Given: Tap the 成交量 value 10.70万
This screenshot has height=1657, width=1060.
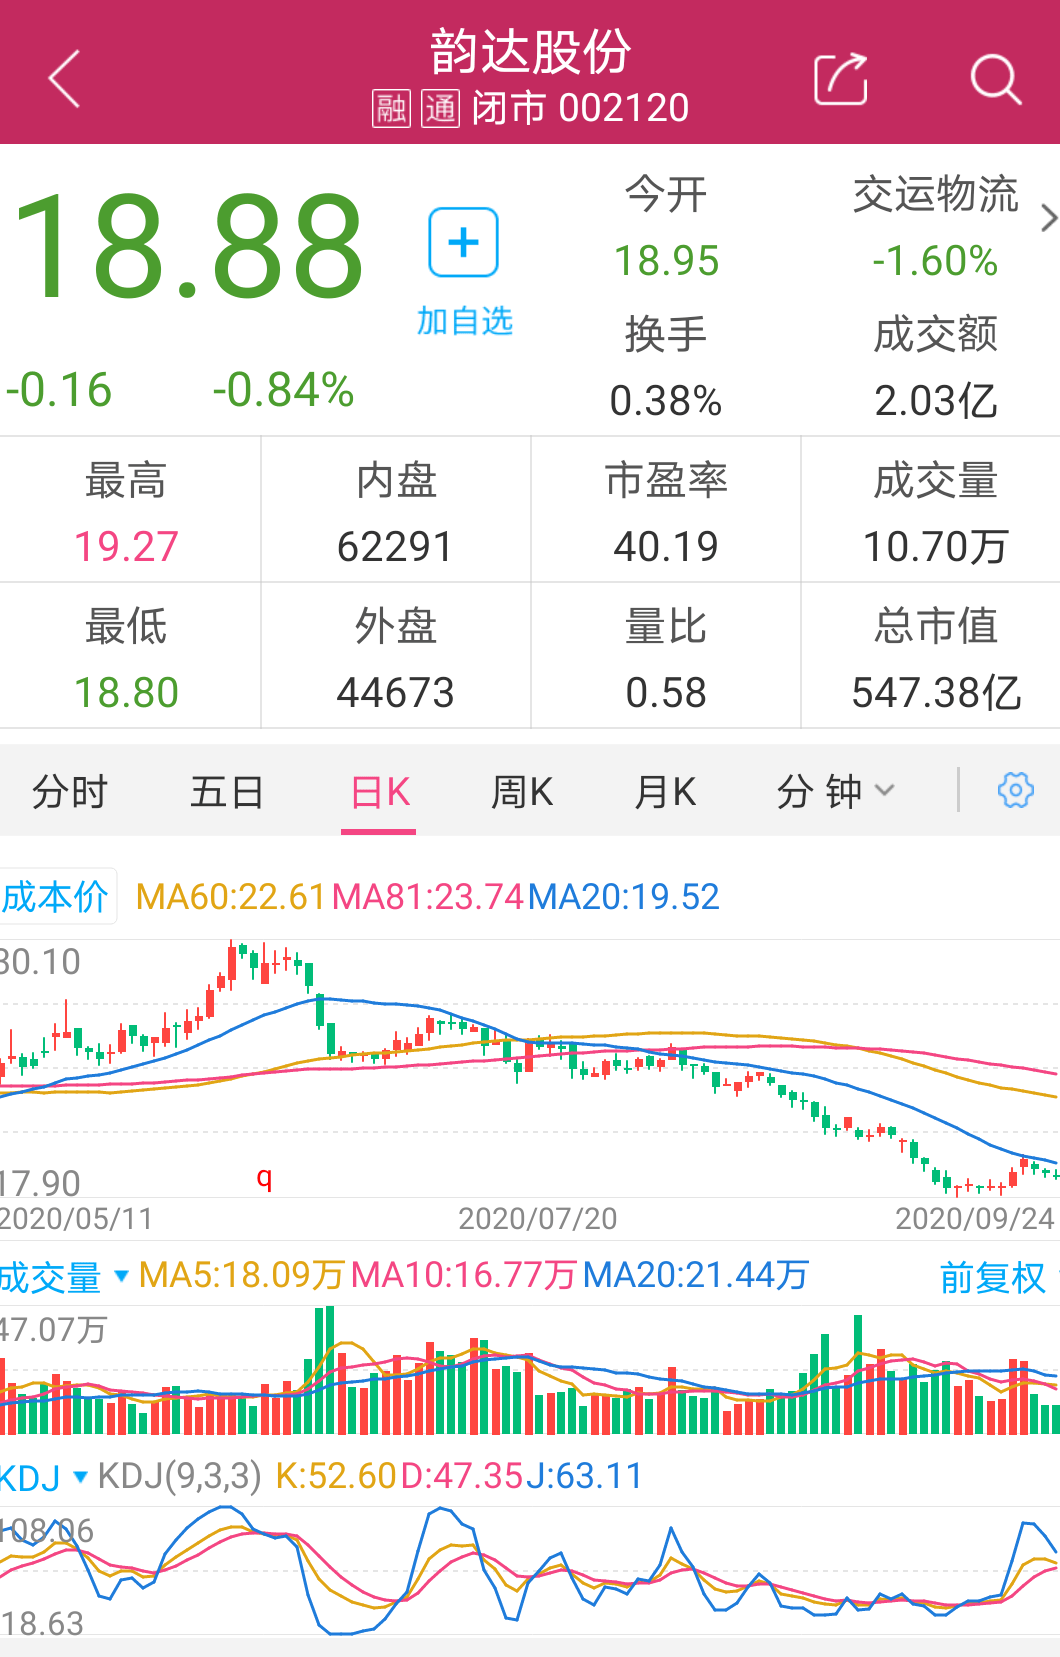Looking at the screenshot, I should (935, 547).
